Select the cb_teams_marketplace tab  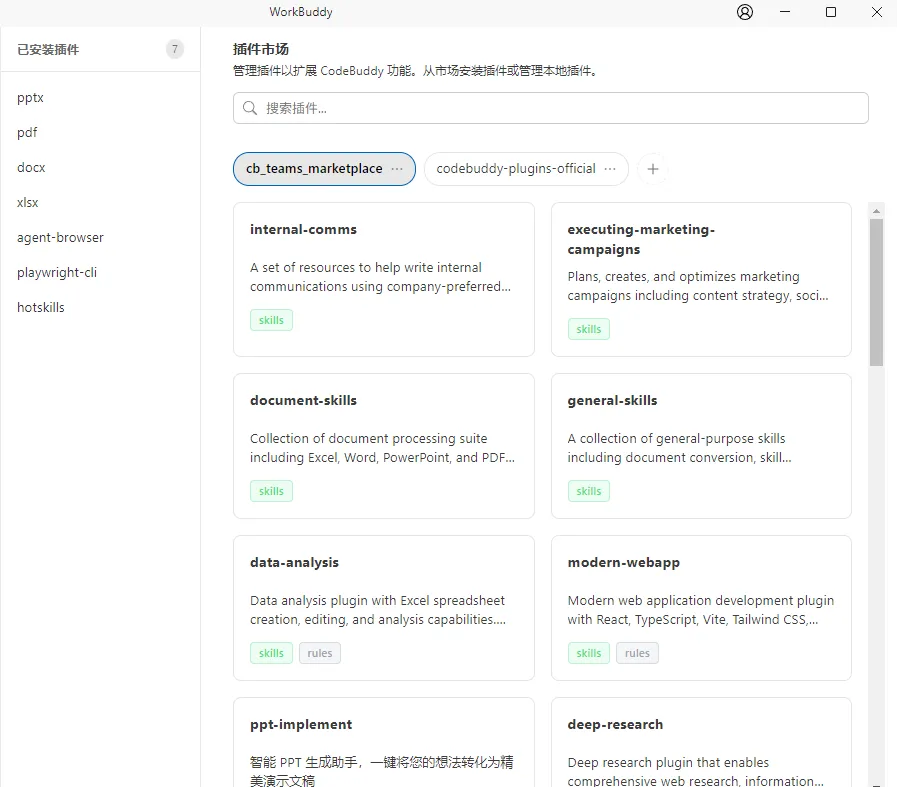tap(324, 169)
